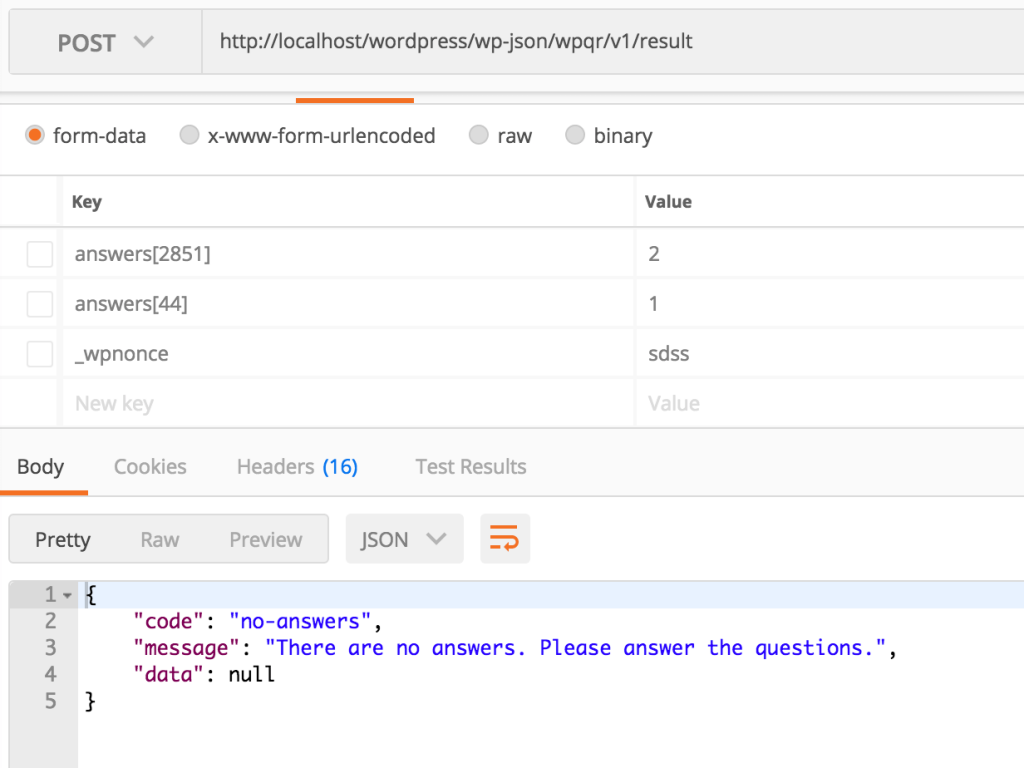This screenshot has height=768, width=1024.
Task: Toggle the _wpnonce row checkbox
Action: 40,354
